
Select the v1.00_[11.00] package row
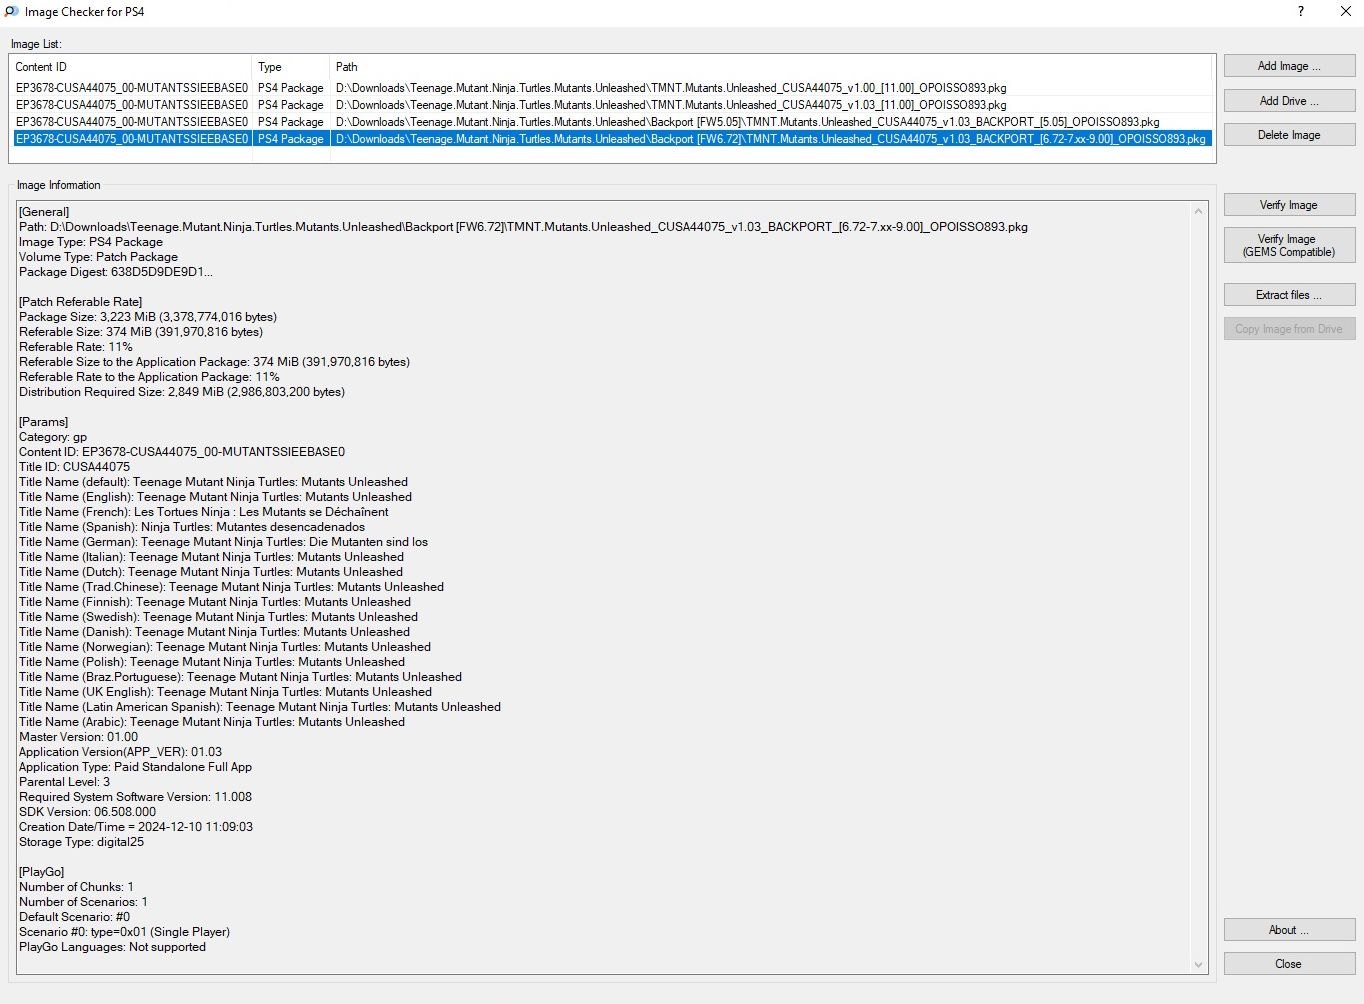click(612, 88)
